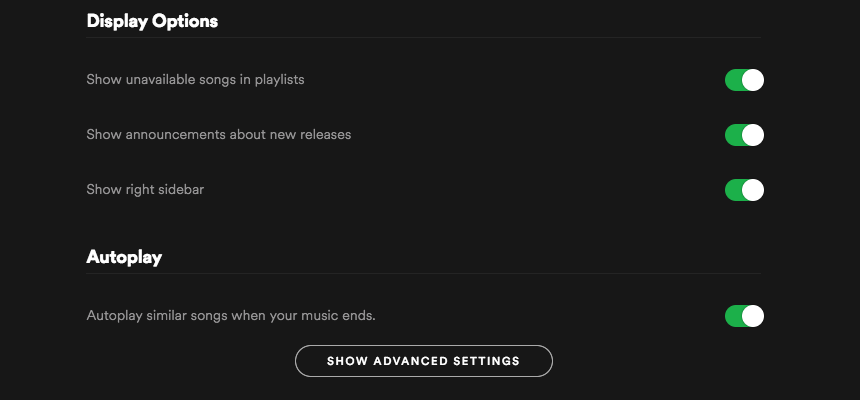Click white knob on the Autoplay toggle

pyautogui.click(x=753, y=316)
